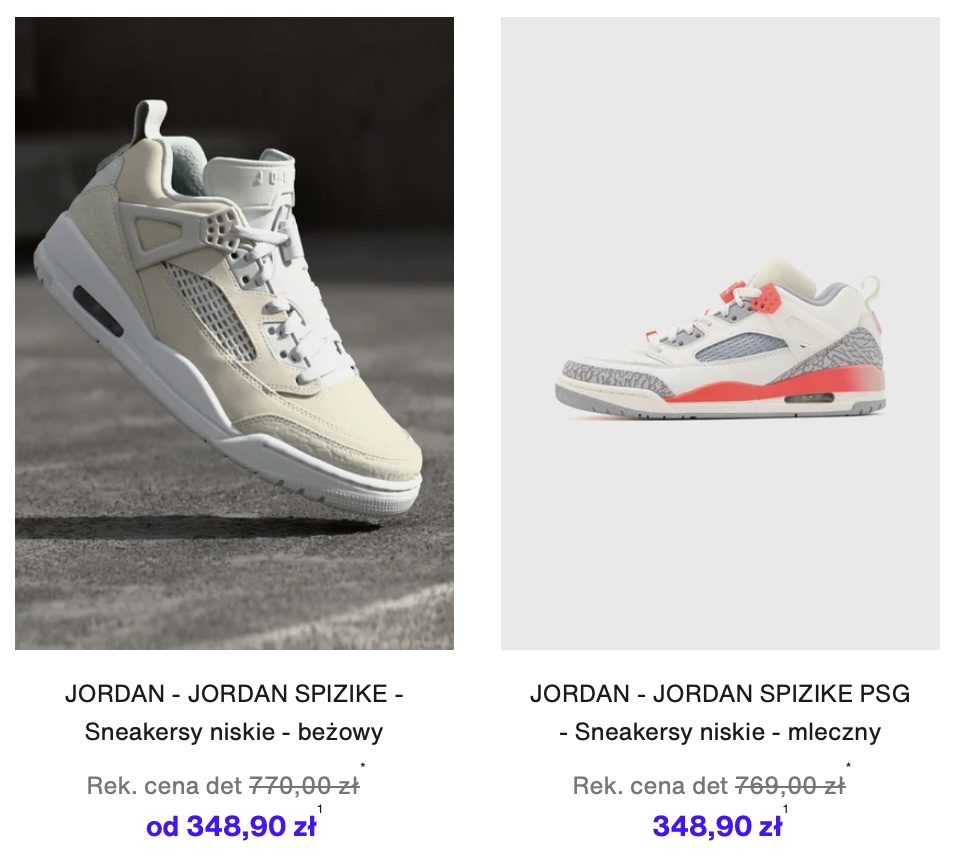956x858 pixels.
Task: Open the Jordan Spizike PSG product image
Action: (720, 333)
